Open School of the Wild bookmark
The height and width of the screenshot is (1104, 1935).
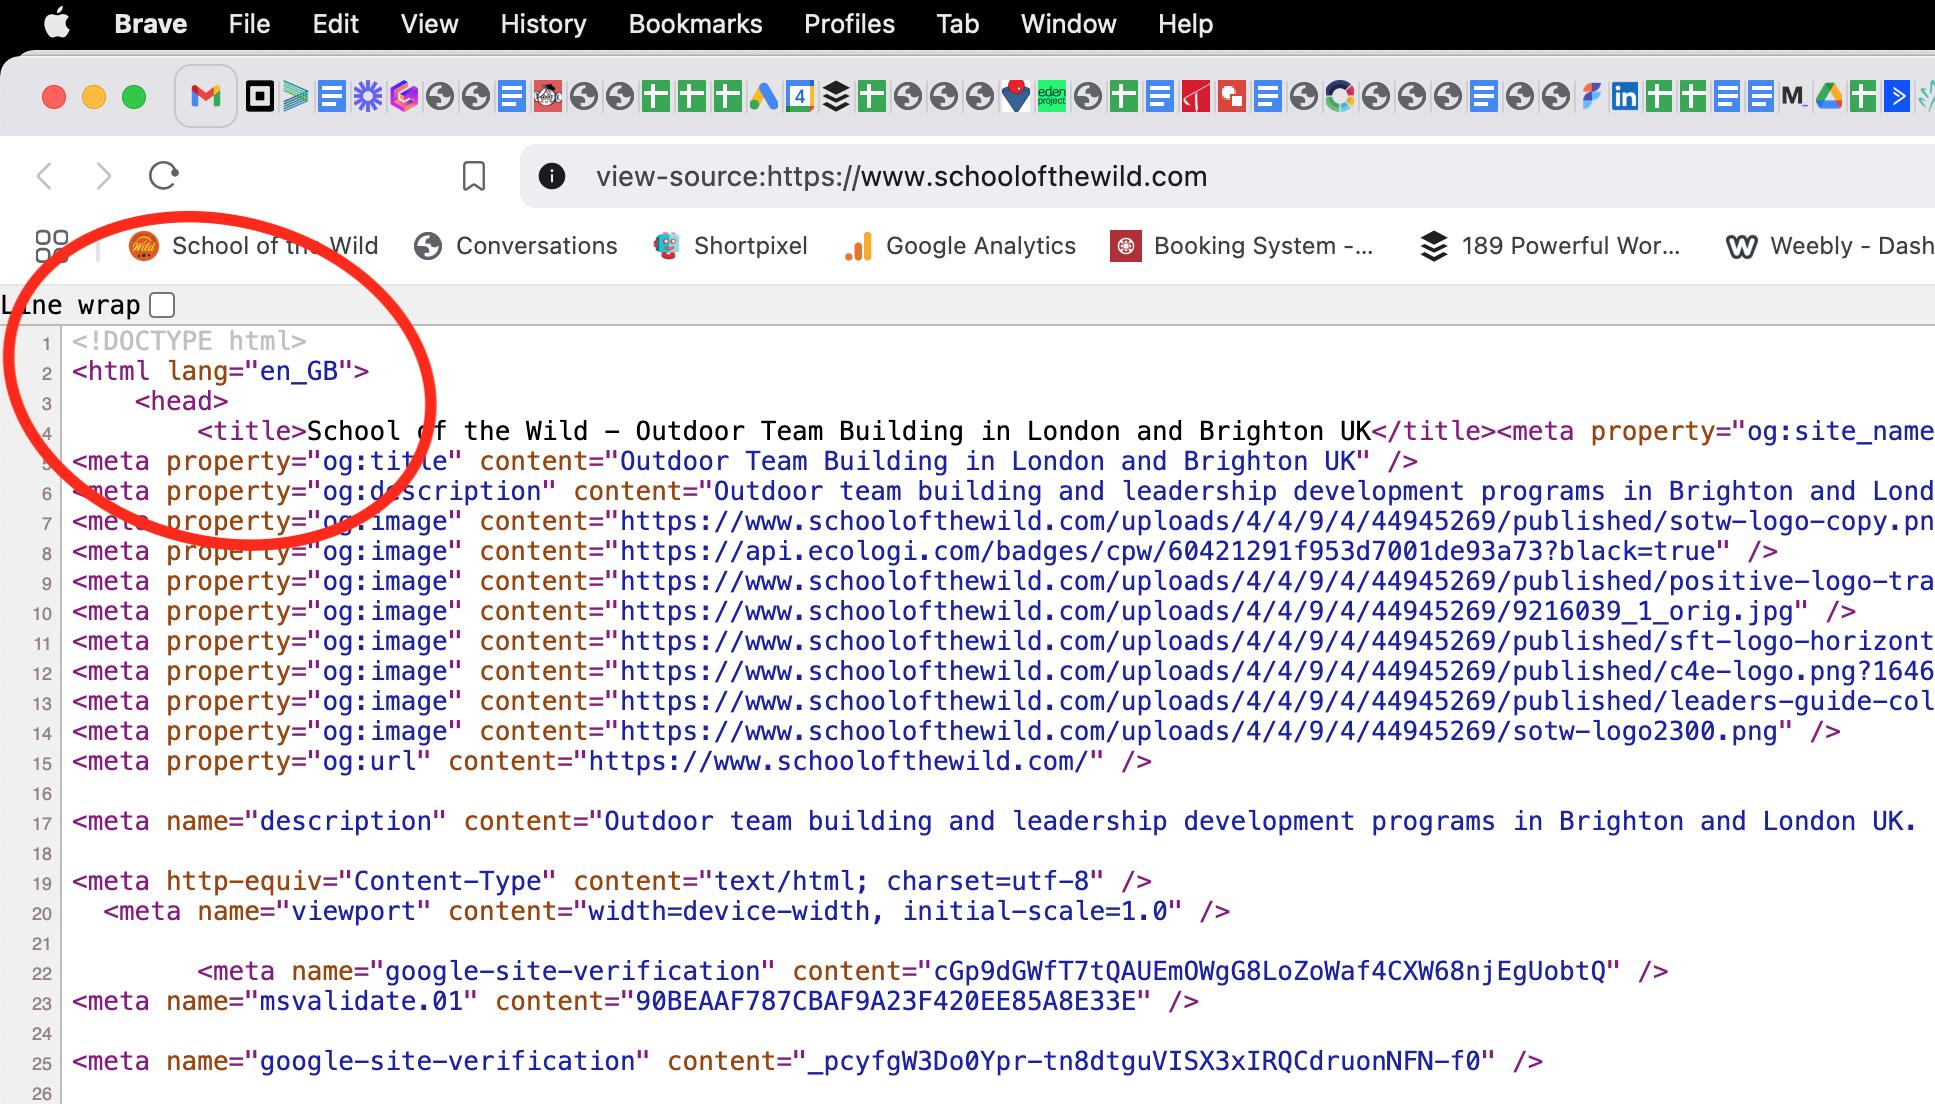tap(254, 246)
